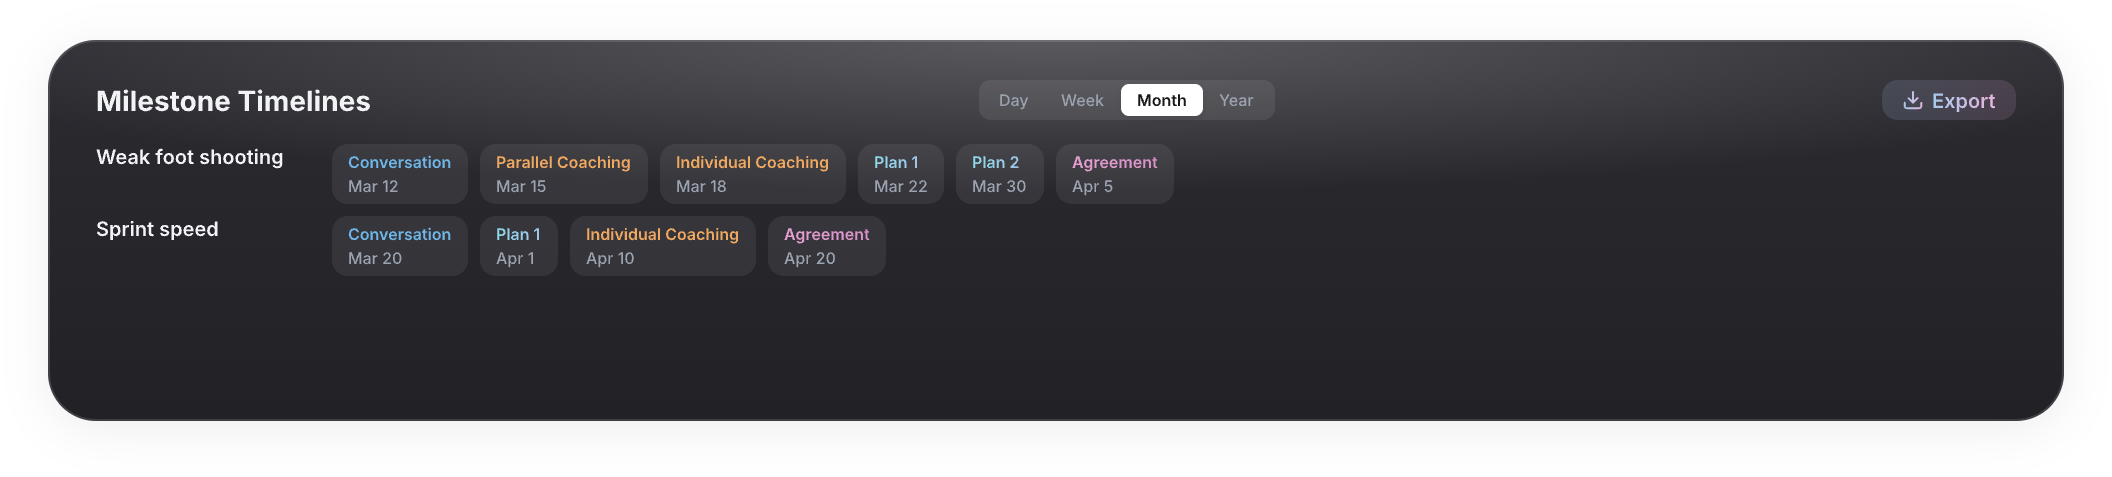The width and height of the screenshot is (2112, 477).
Task: Switch timeline view to Week
Action: (x=1082, y=100)
